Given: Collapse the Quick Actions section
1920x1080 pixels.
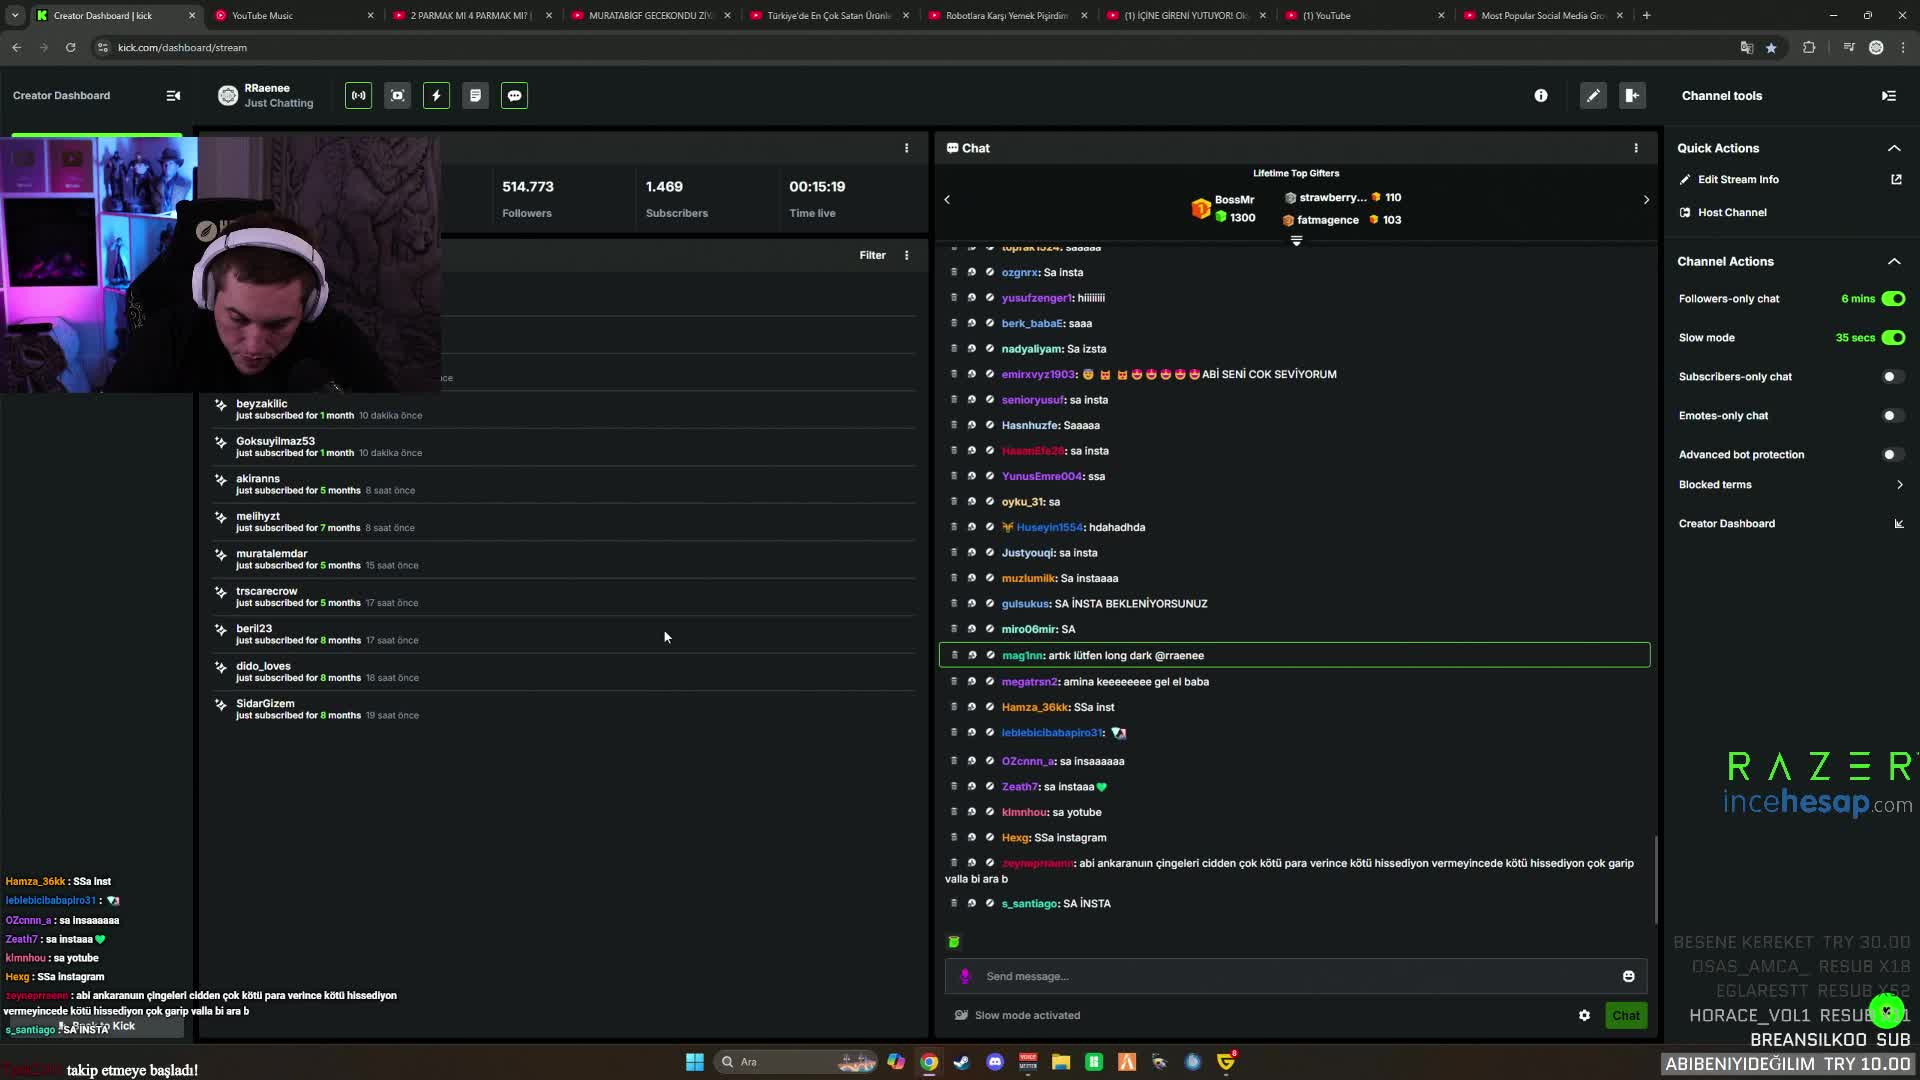Looking at the screenshot, I should coord(1894,148).
